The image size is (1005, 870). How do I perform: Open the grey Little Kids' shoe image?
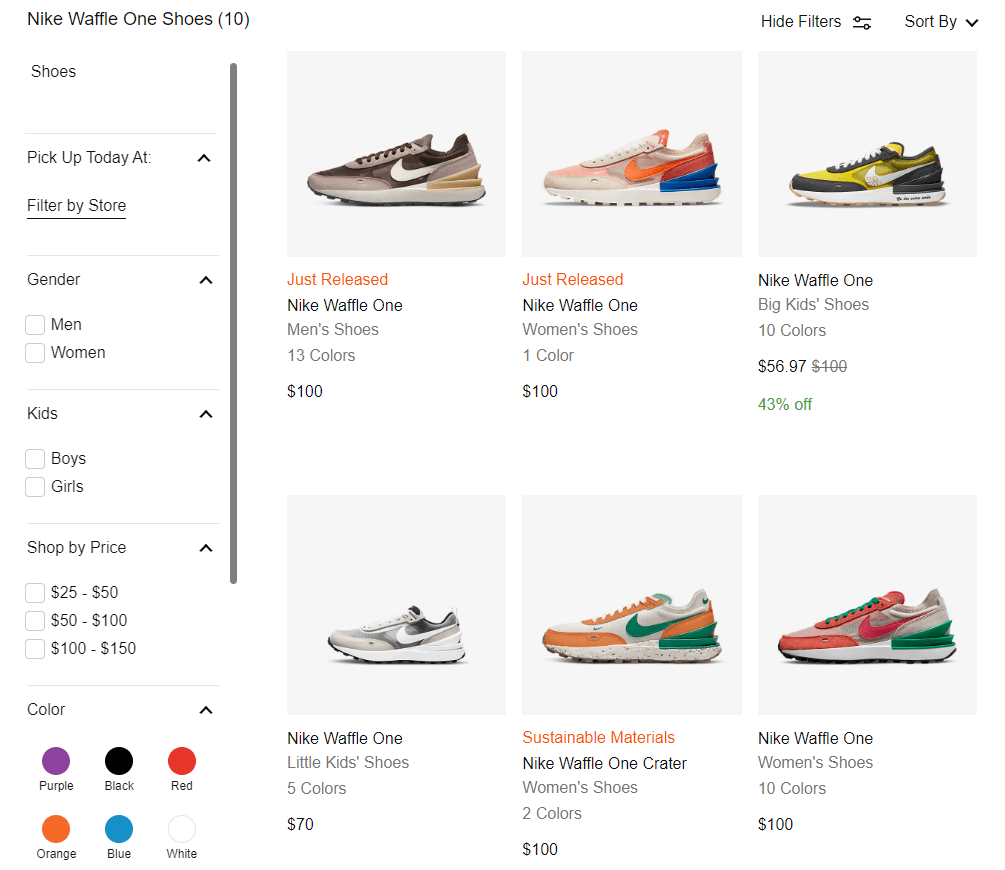pyautogui.click(x=396, y=605)
